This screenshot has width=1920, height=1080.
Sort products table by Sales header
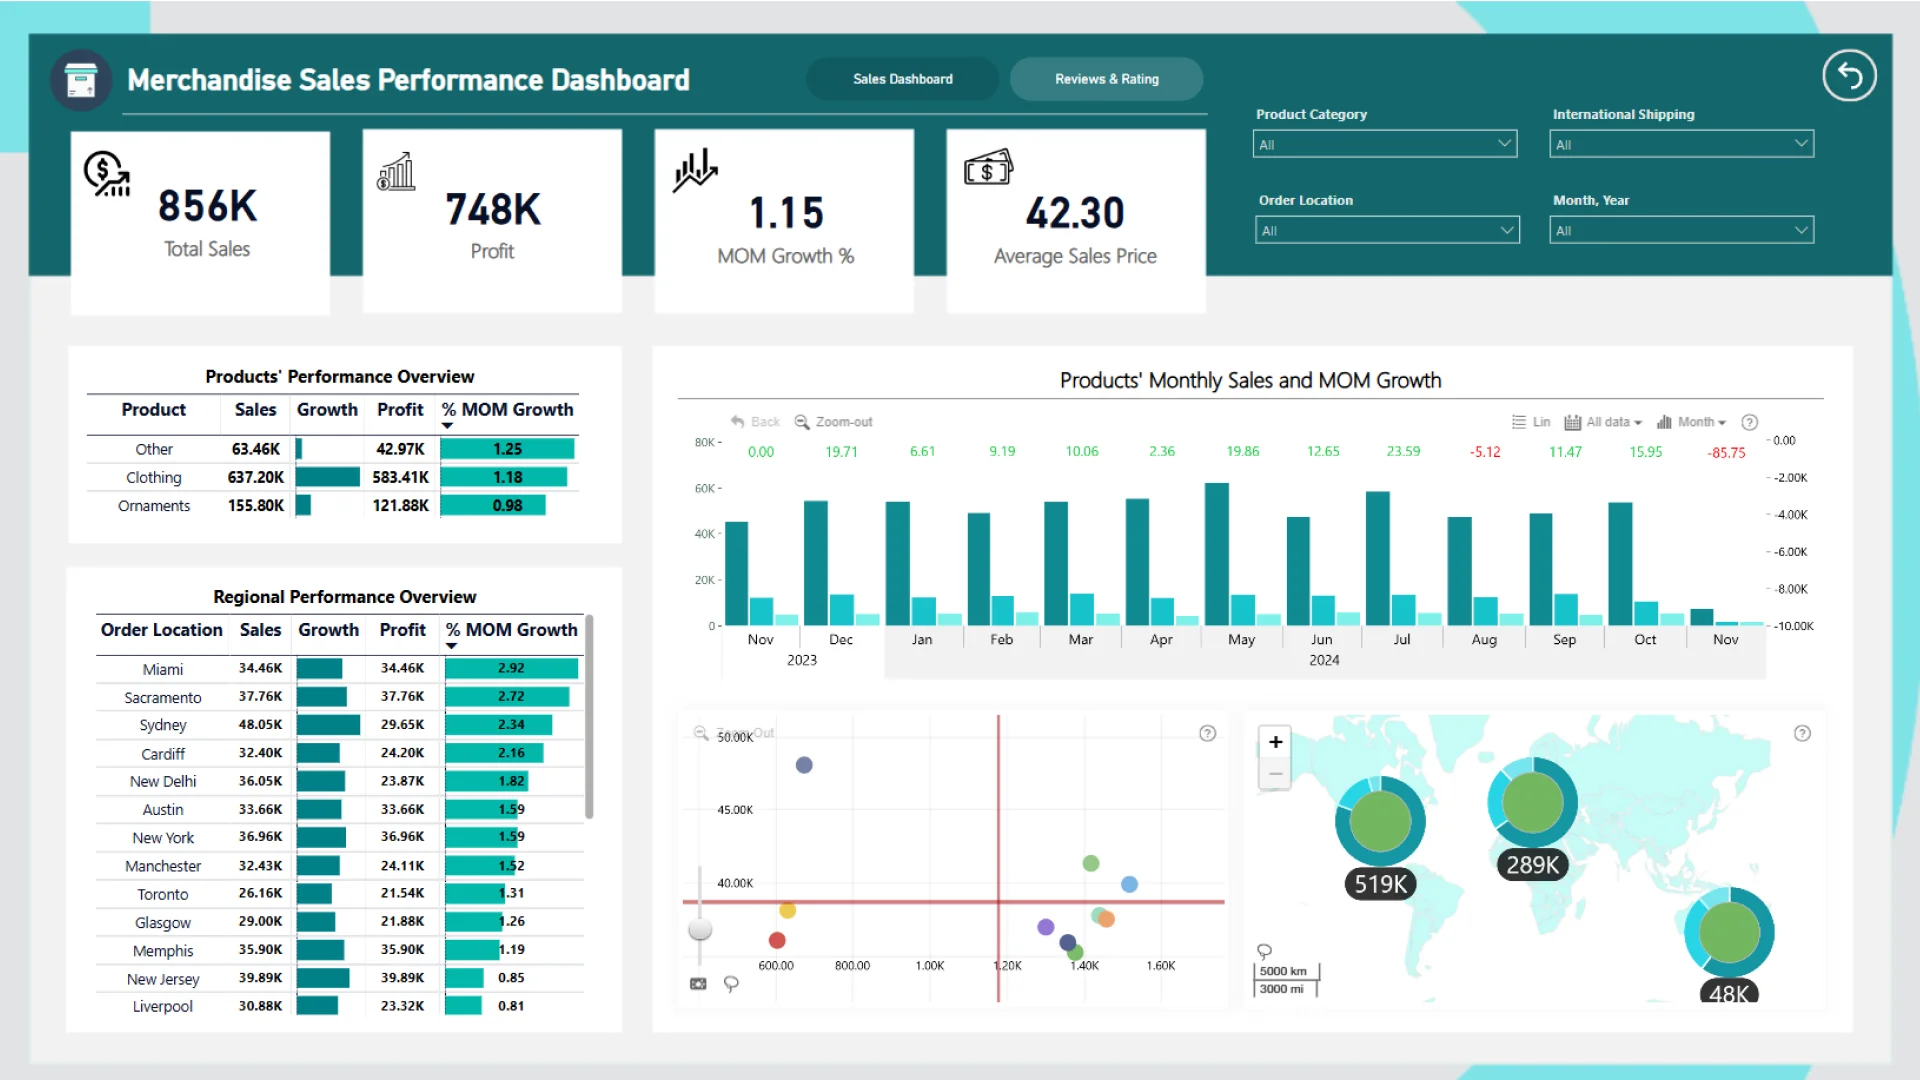[x=255, y=410]
